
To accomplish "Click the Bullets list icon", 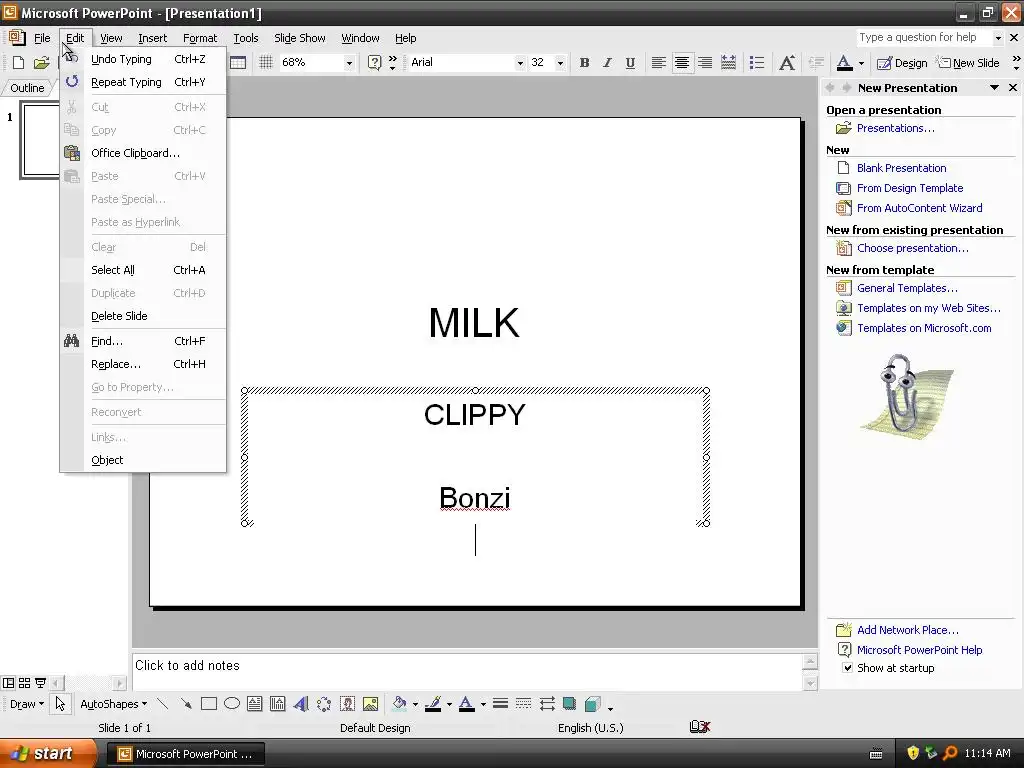I will (x=757, y=63).
